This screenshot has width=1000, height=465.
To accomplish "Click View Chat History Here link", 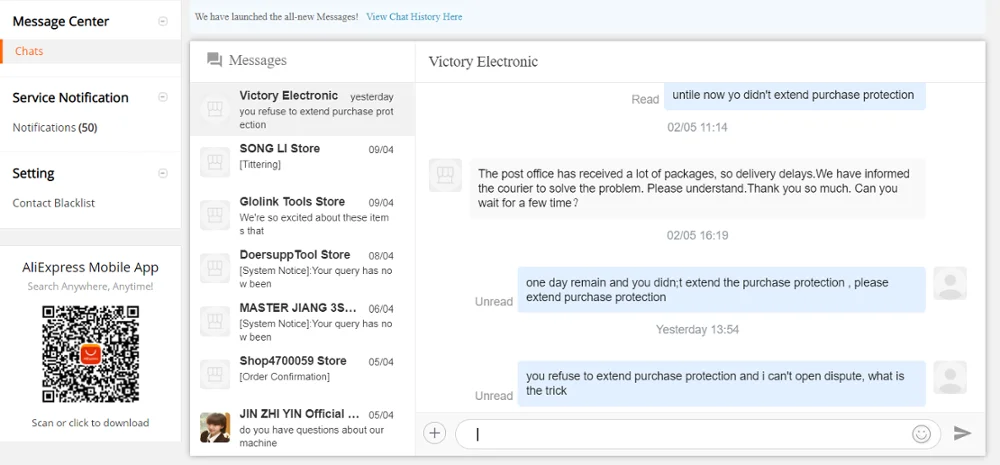I will (414, 17).
